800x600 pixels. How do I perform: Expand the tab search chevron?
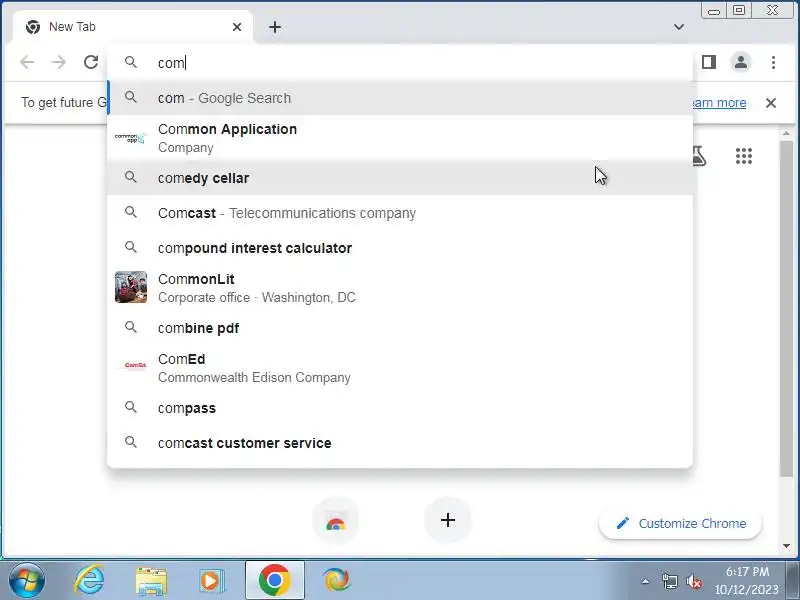tap(679, 27)
